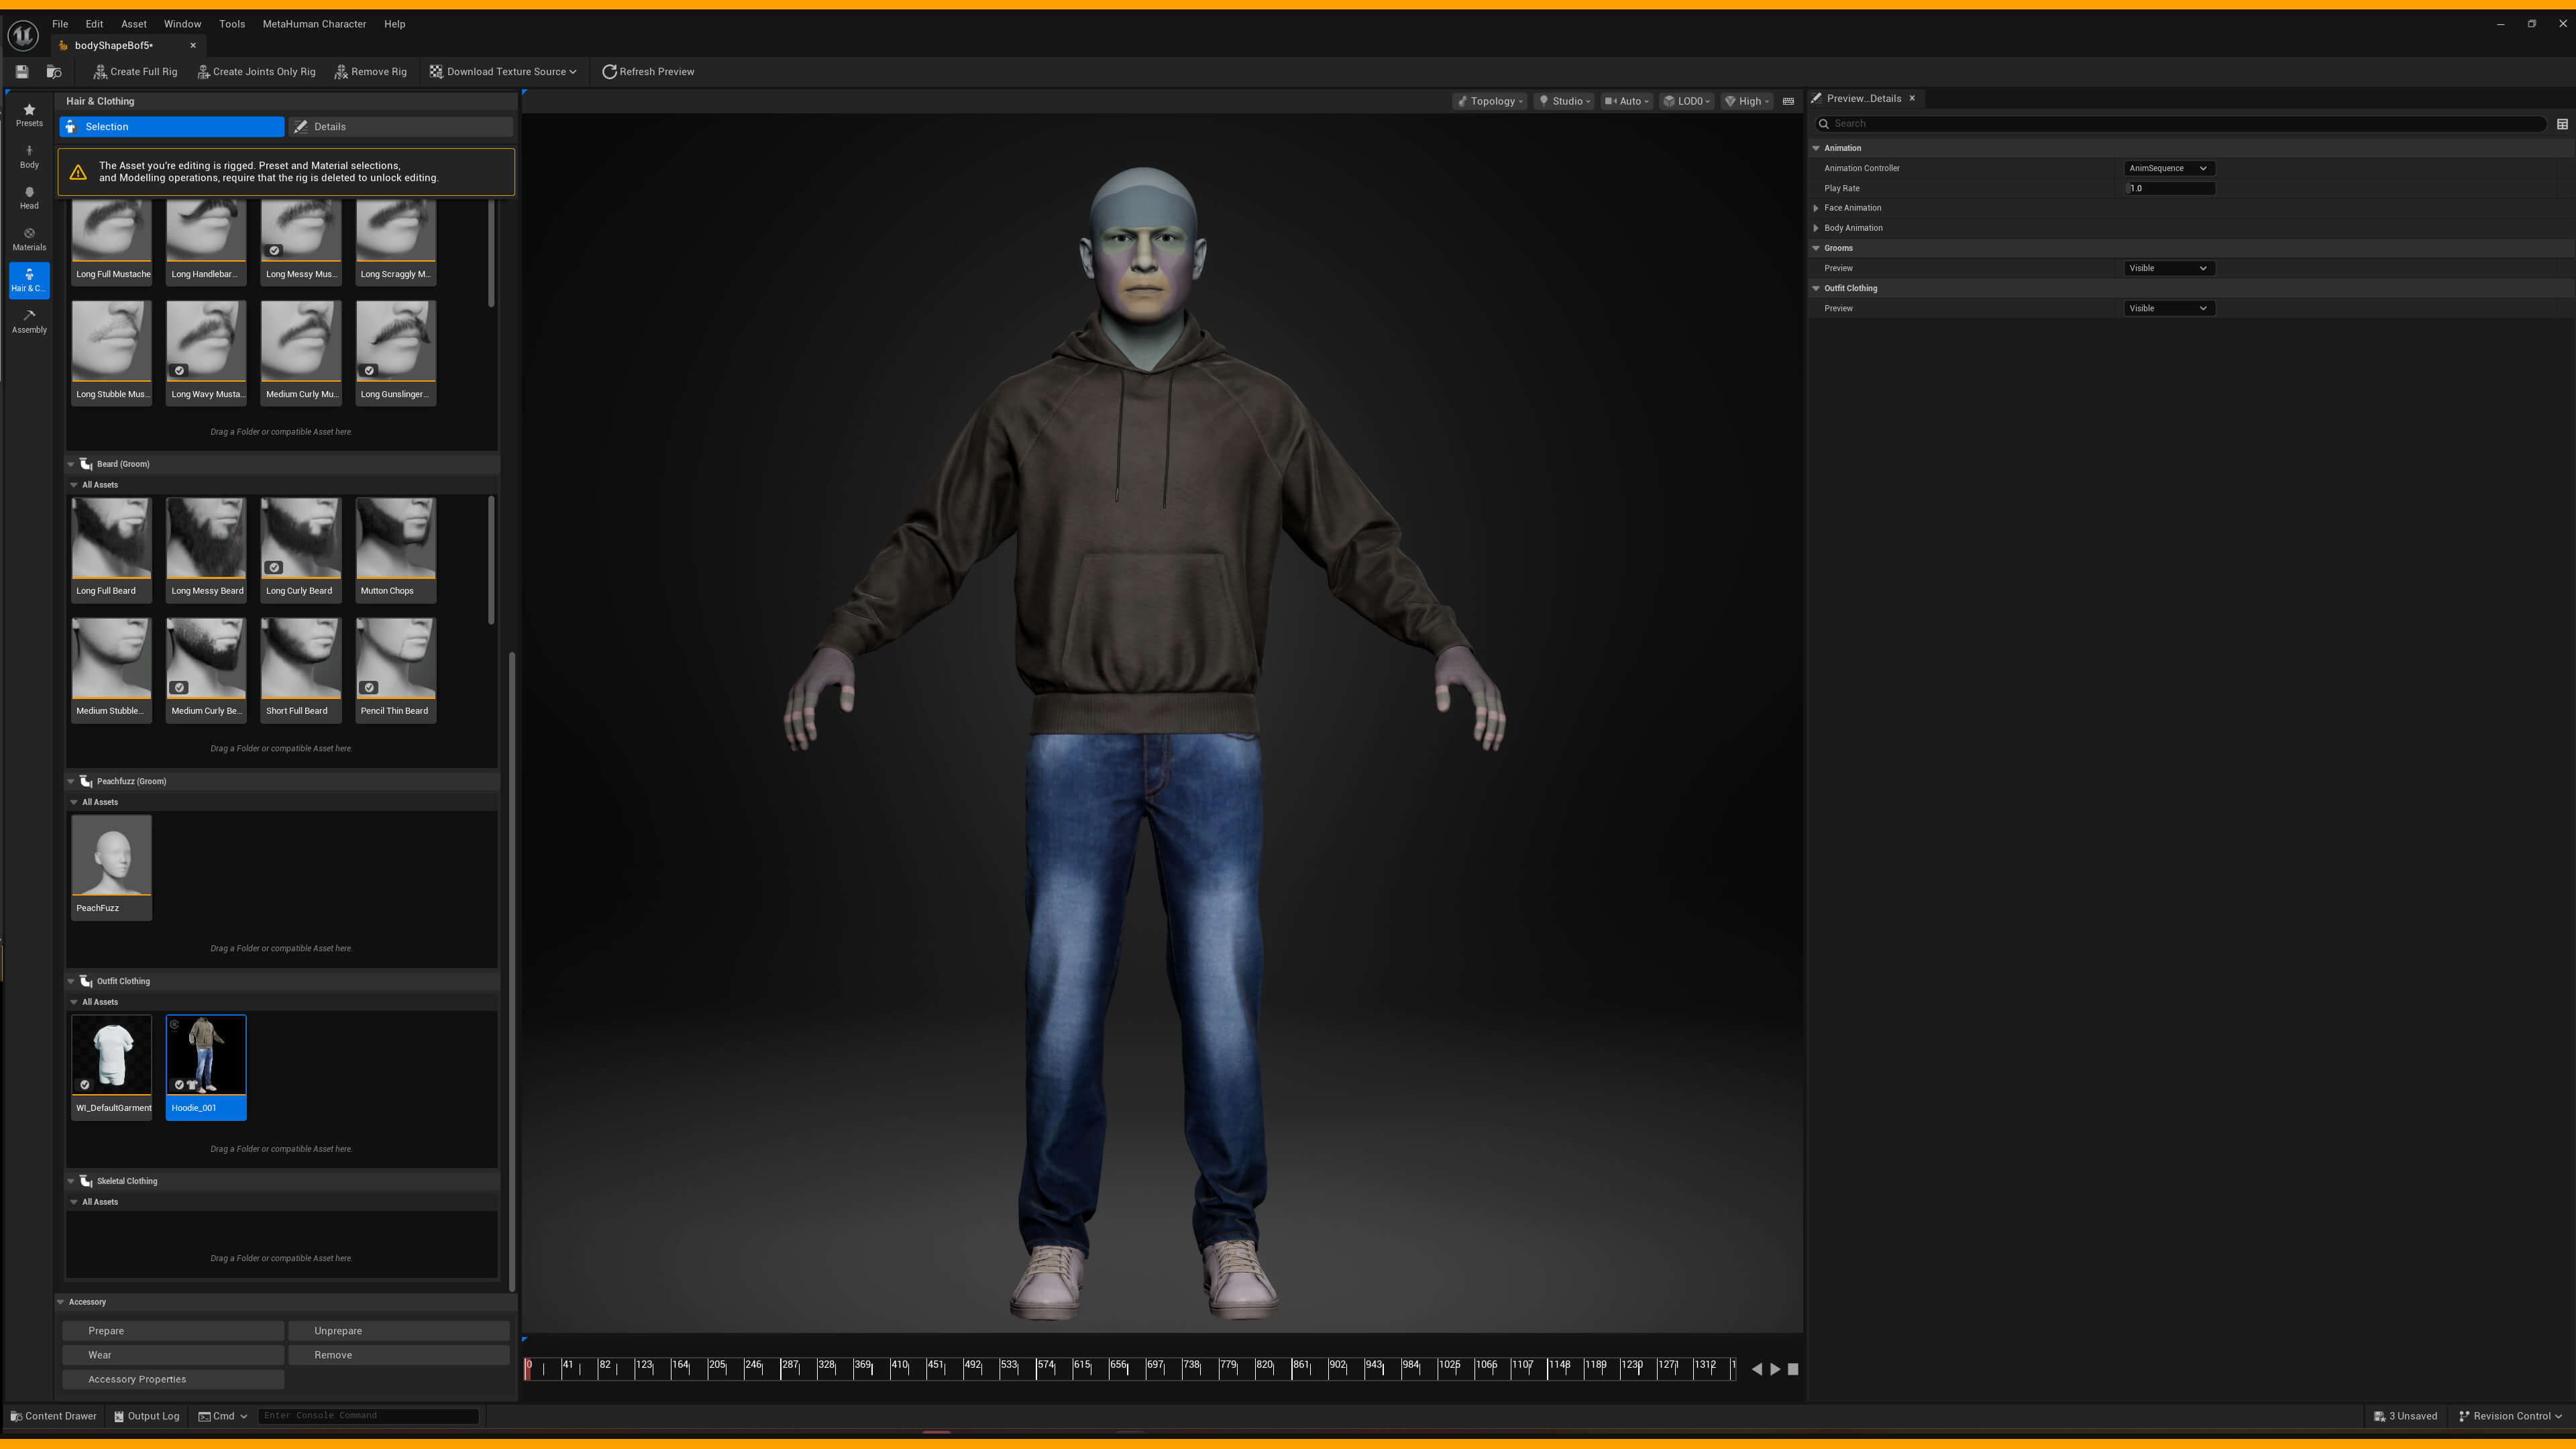Click the Unprepare button
Image resolution: width=2576 pixels, height=1449 pixels.
(399, 1331)
